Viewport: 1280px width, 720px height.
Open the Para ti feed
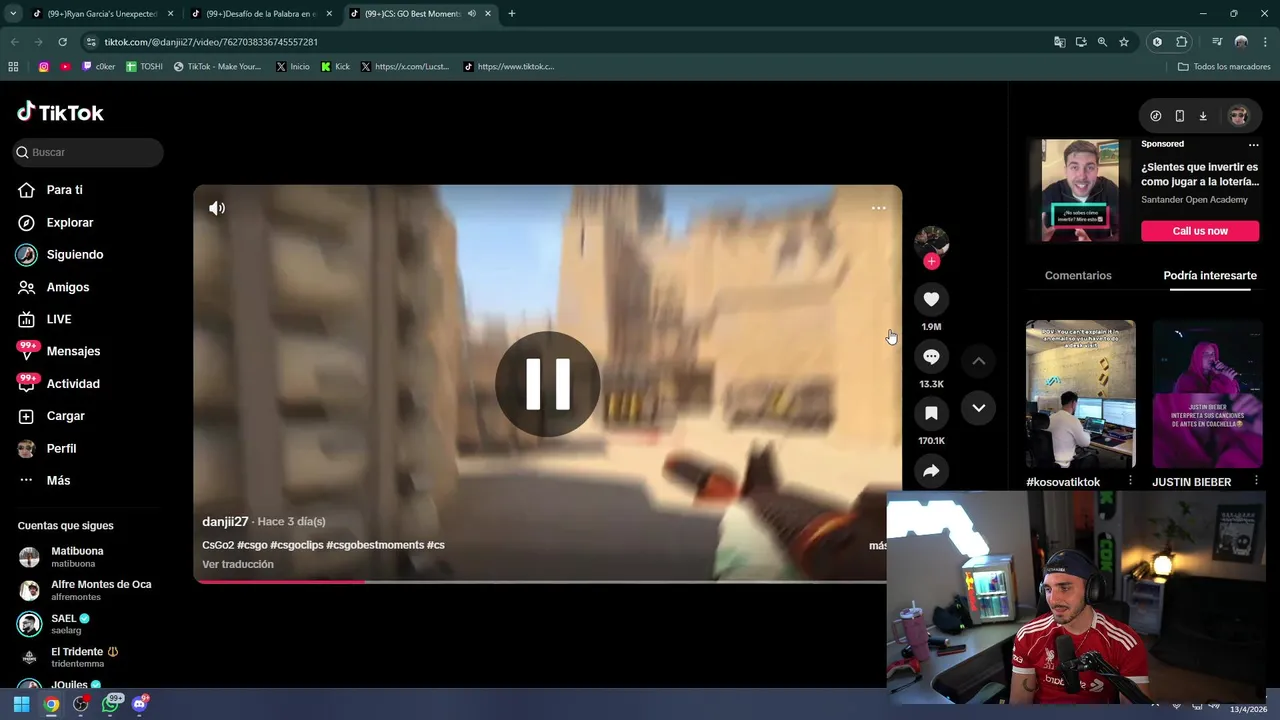(64, 190)
